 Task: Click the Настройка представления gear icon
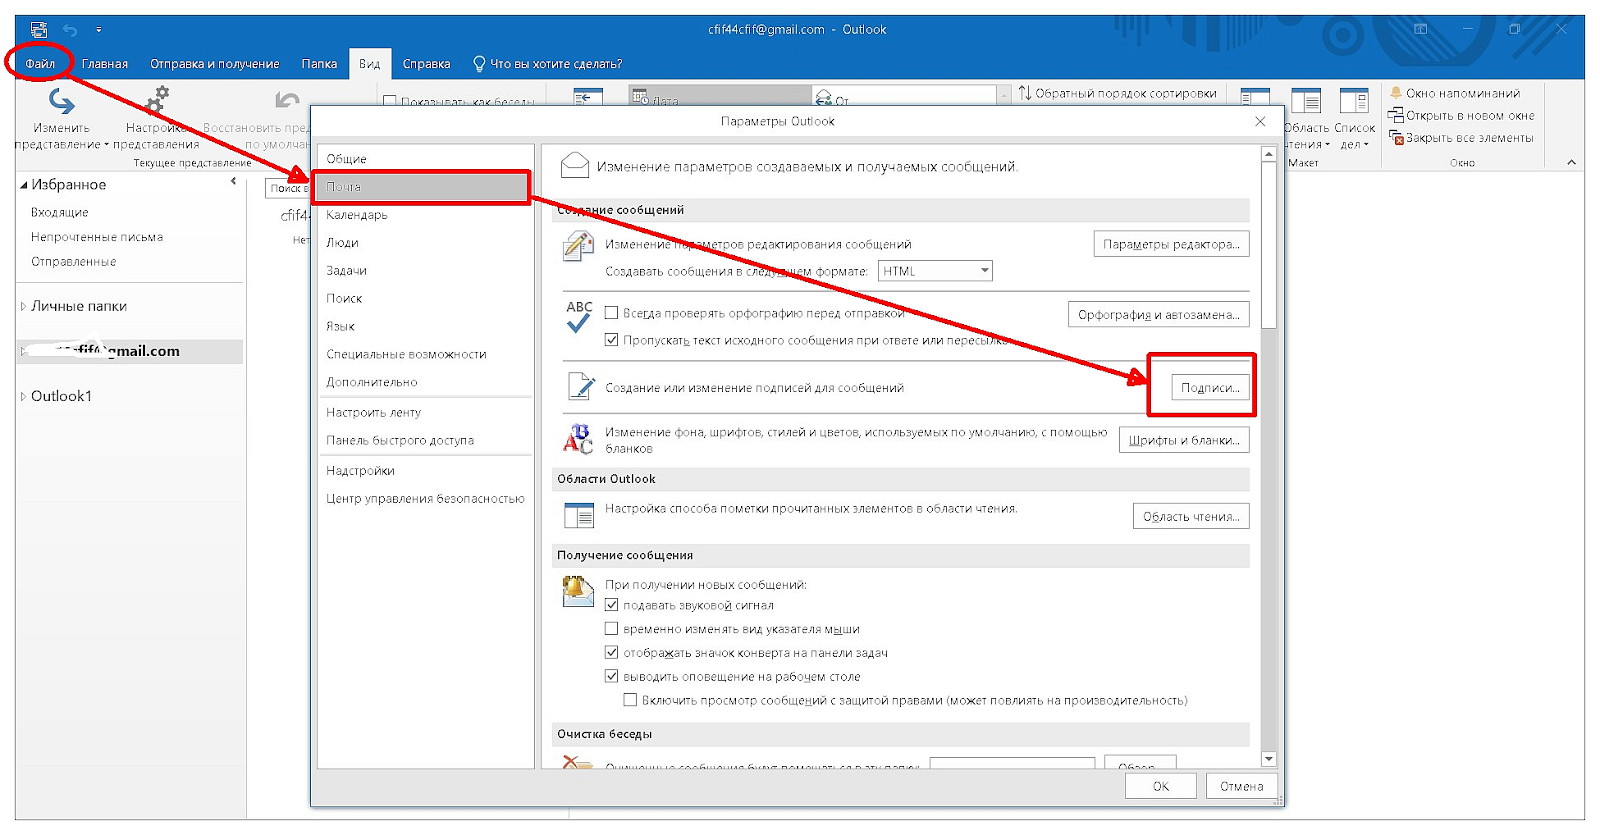tap(156, 102)
